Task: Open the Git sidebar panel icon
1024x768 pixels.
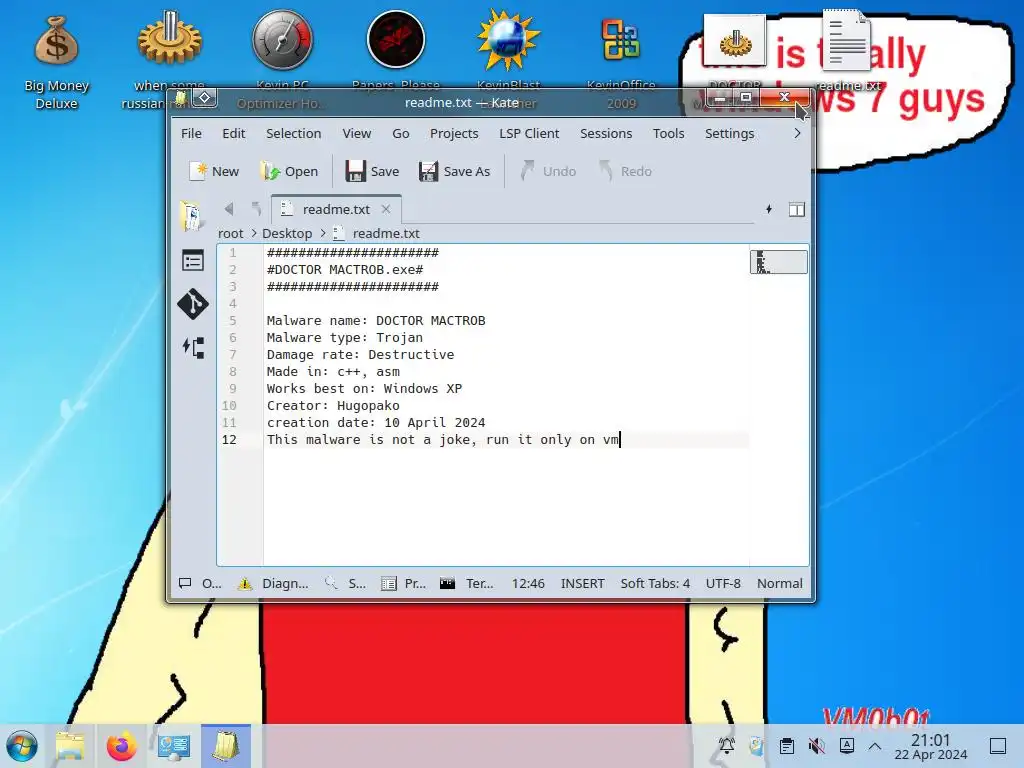Action: pos(193,304)
